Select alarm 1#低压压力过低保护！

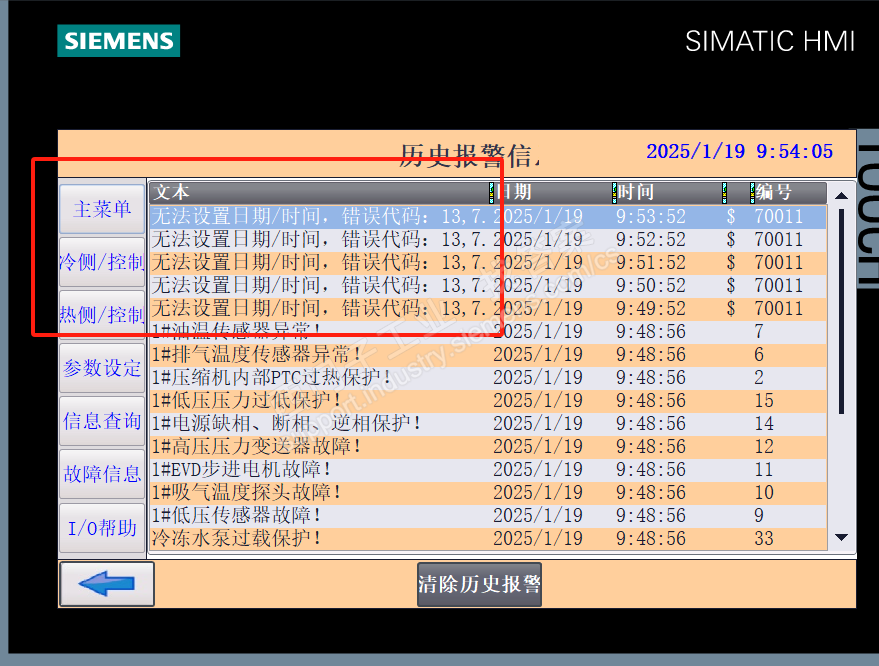(x=488, y=400)
